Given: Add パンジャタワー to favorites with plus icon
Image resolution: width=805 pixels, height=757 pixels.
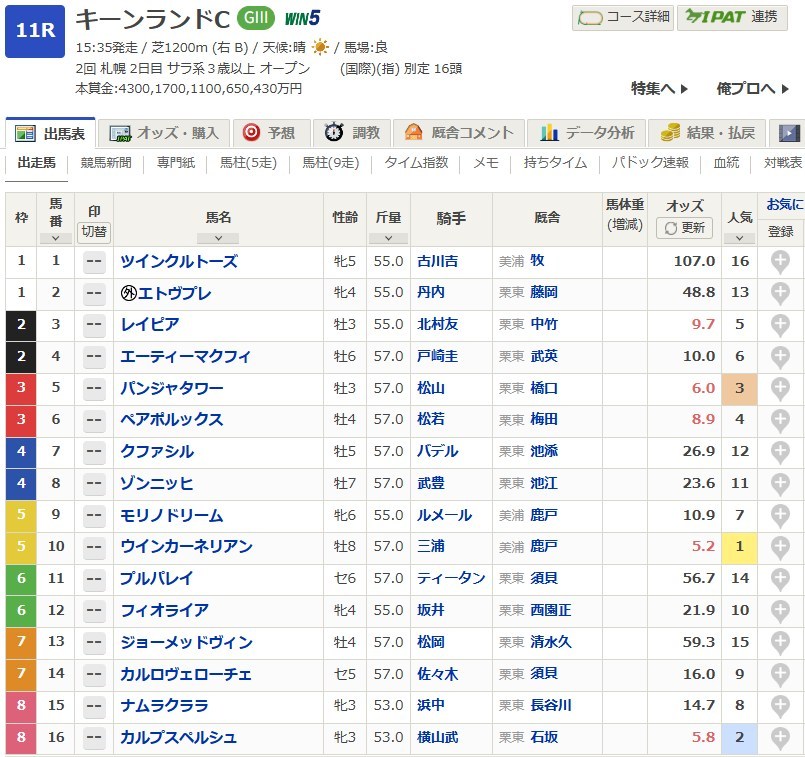Looking at the screenshot, I should pos(780,389).
